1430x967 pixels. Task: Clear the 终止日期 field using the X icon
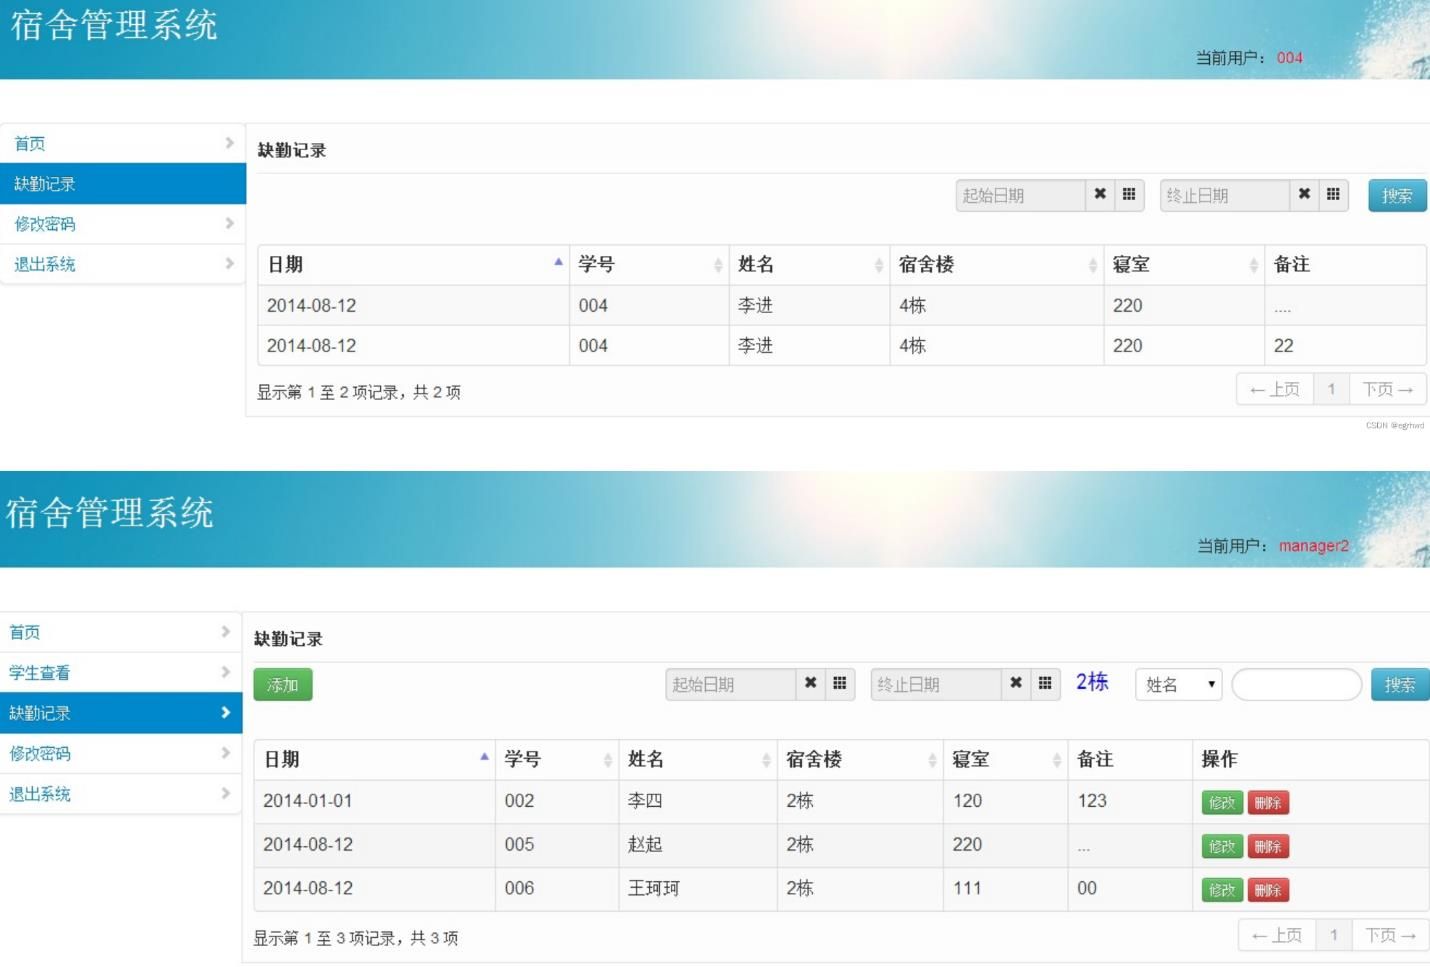[x=1305, y=195]
